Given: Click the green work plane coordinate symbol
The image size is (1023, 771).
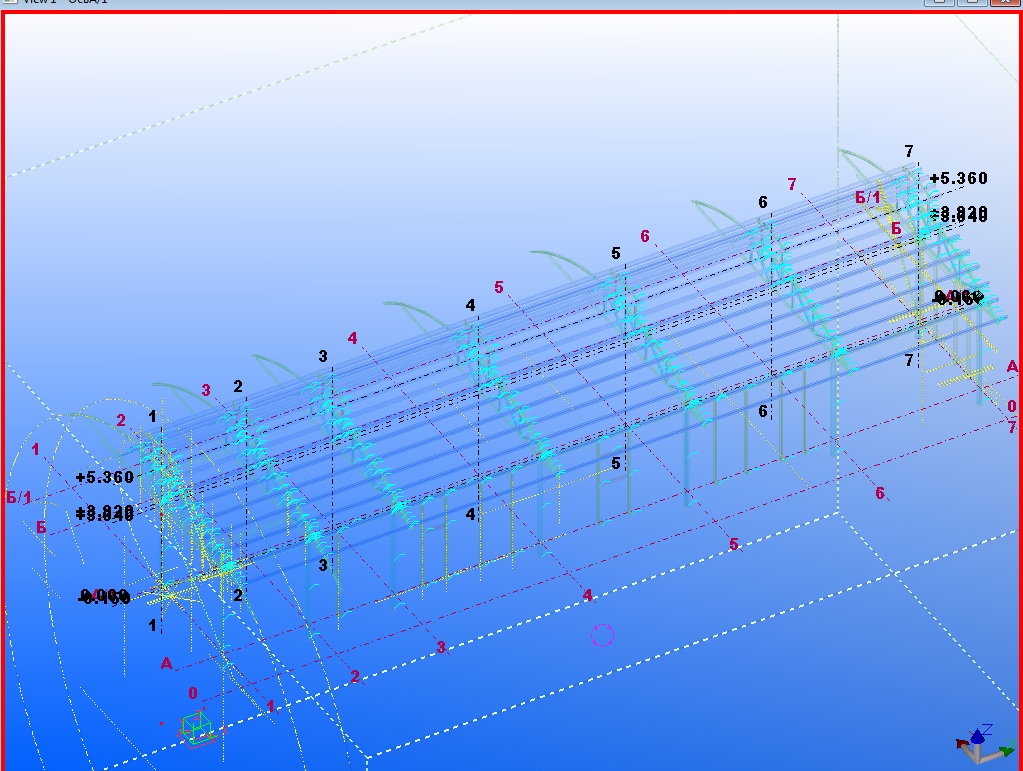Looking at the screenshot, I should [x=197, y=727].
